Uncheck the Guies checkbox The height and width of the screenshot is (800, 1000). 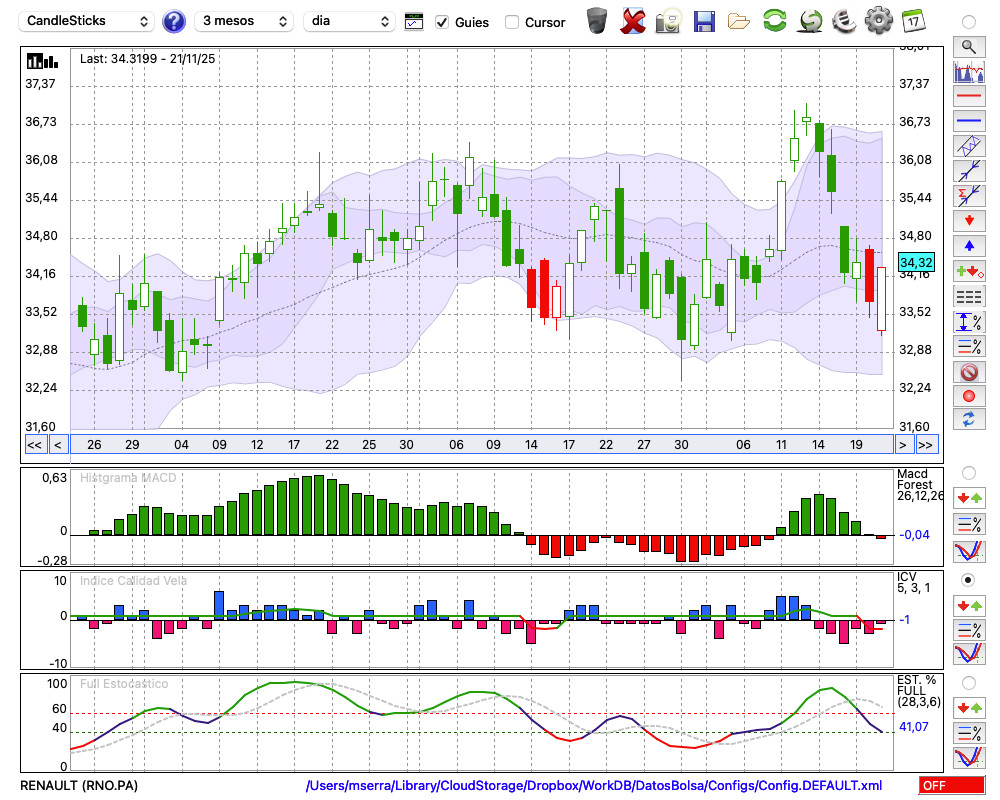coord(443,22)
